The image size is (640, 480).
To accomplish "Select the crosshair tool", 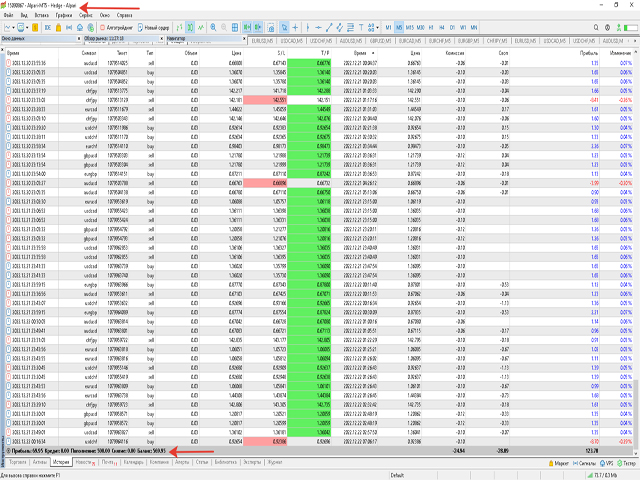I will [x=295, y=27].
